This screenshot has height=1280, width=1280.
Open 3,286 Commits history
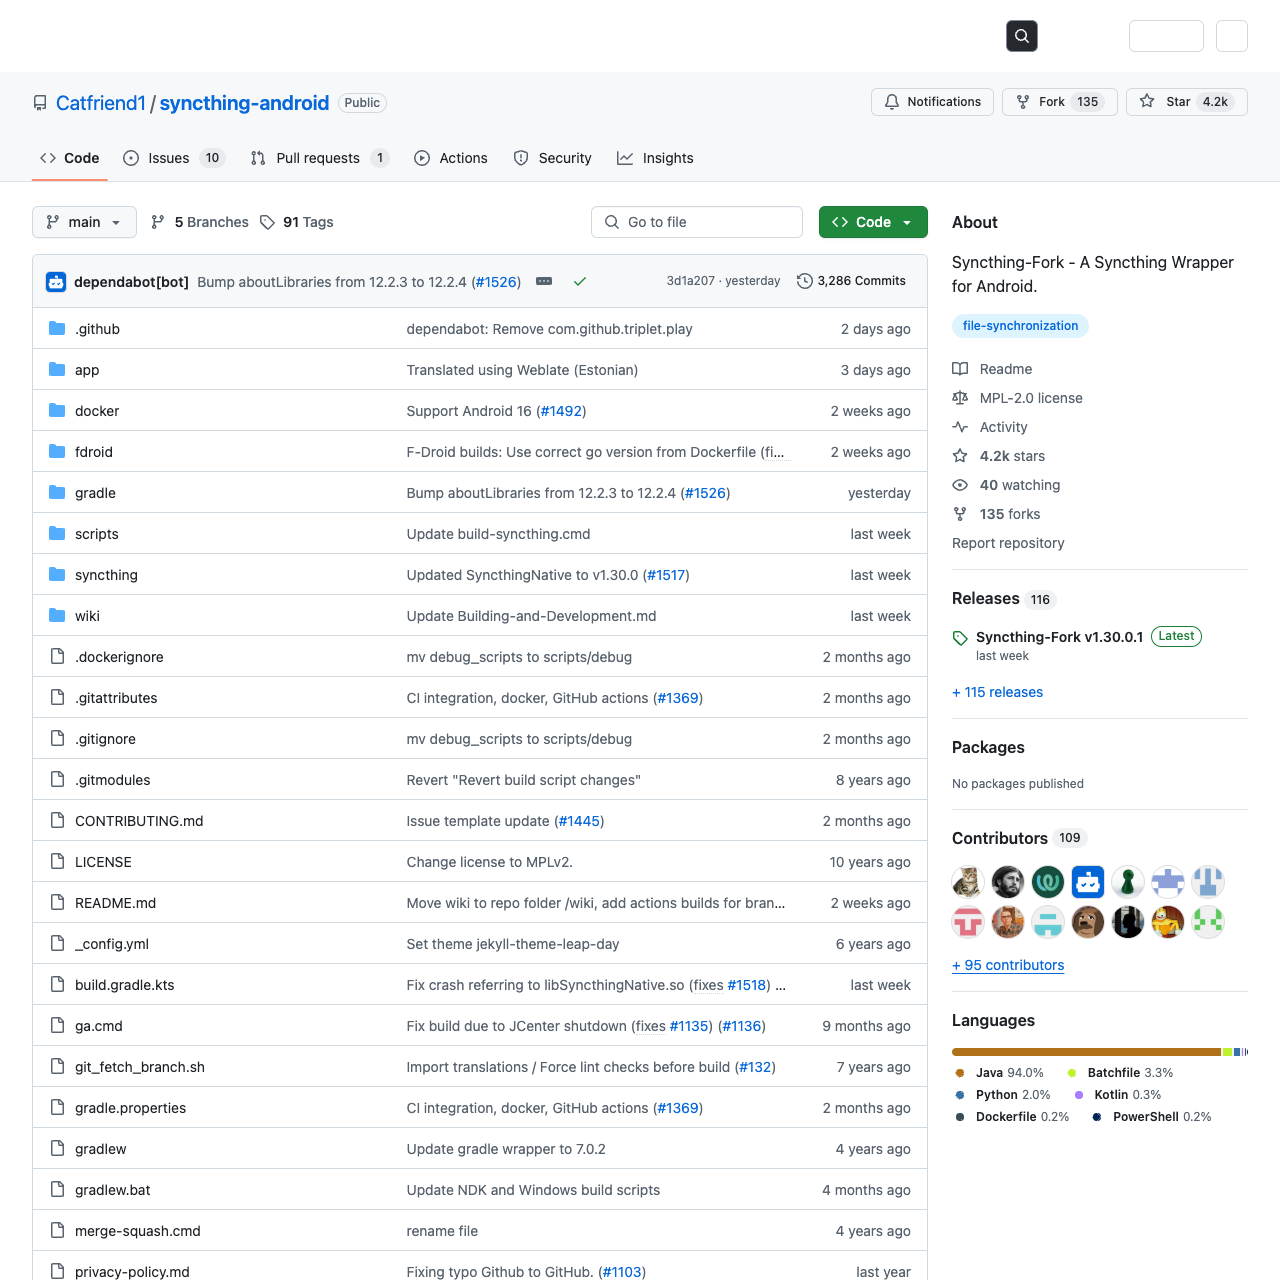tap(852, 281)
